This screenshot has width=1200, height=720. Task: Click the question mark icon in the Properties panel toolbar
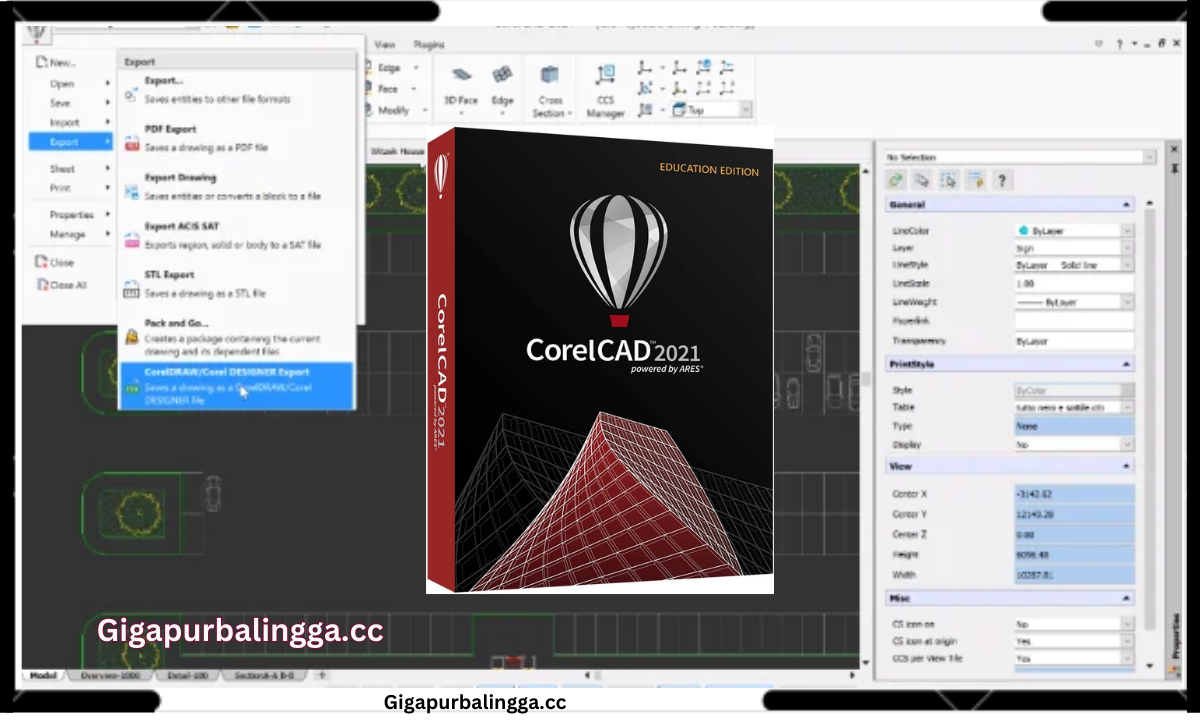(1001, 180)
